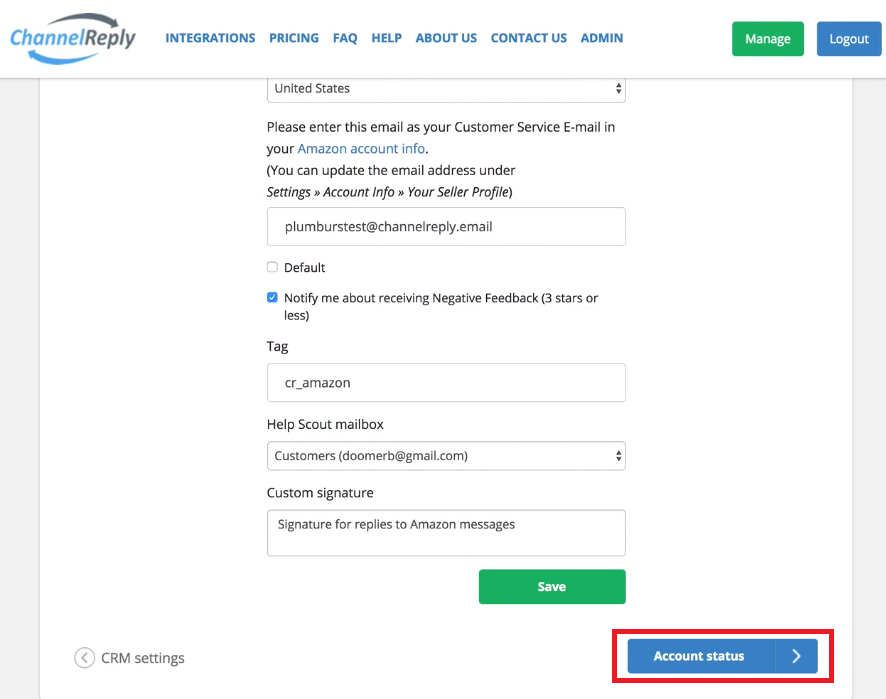Click the chevron arrow on Account status
The width and height of the screenshot is (886, 699).
tap(796, 656)
